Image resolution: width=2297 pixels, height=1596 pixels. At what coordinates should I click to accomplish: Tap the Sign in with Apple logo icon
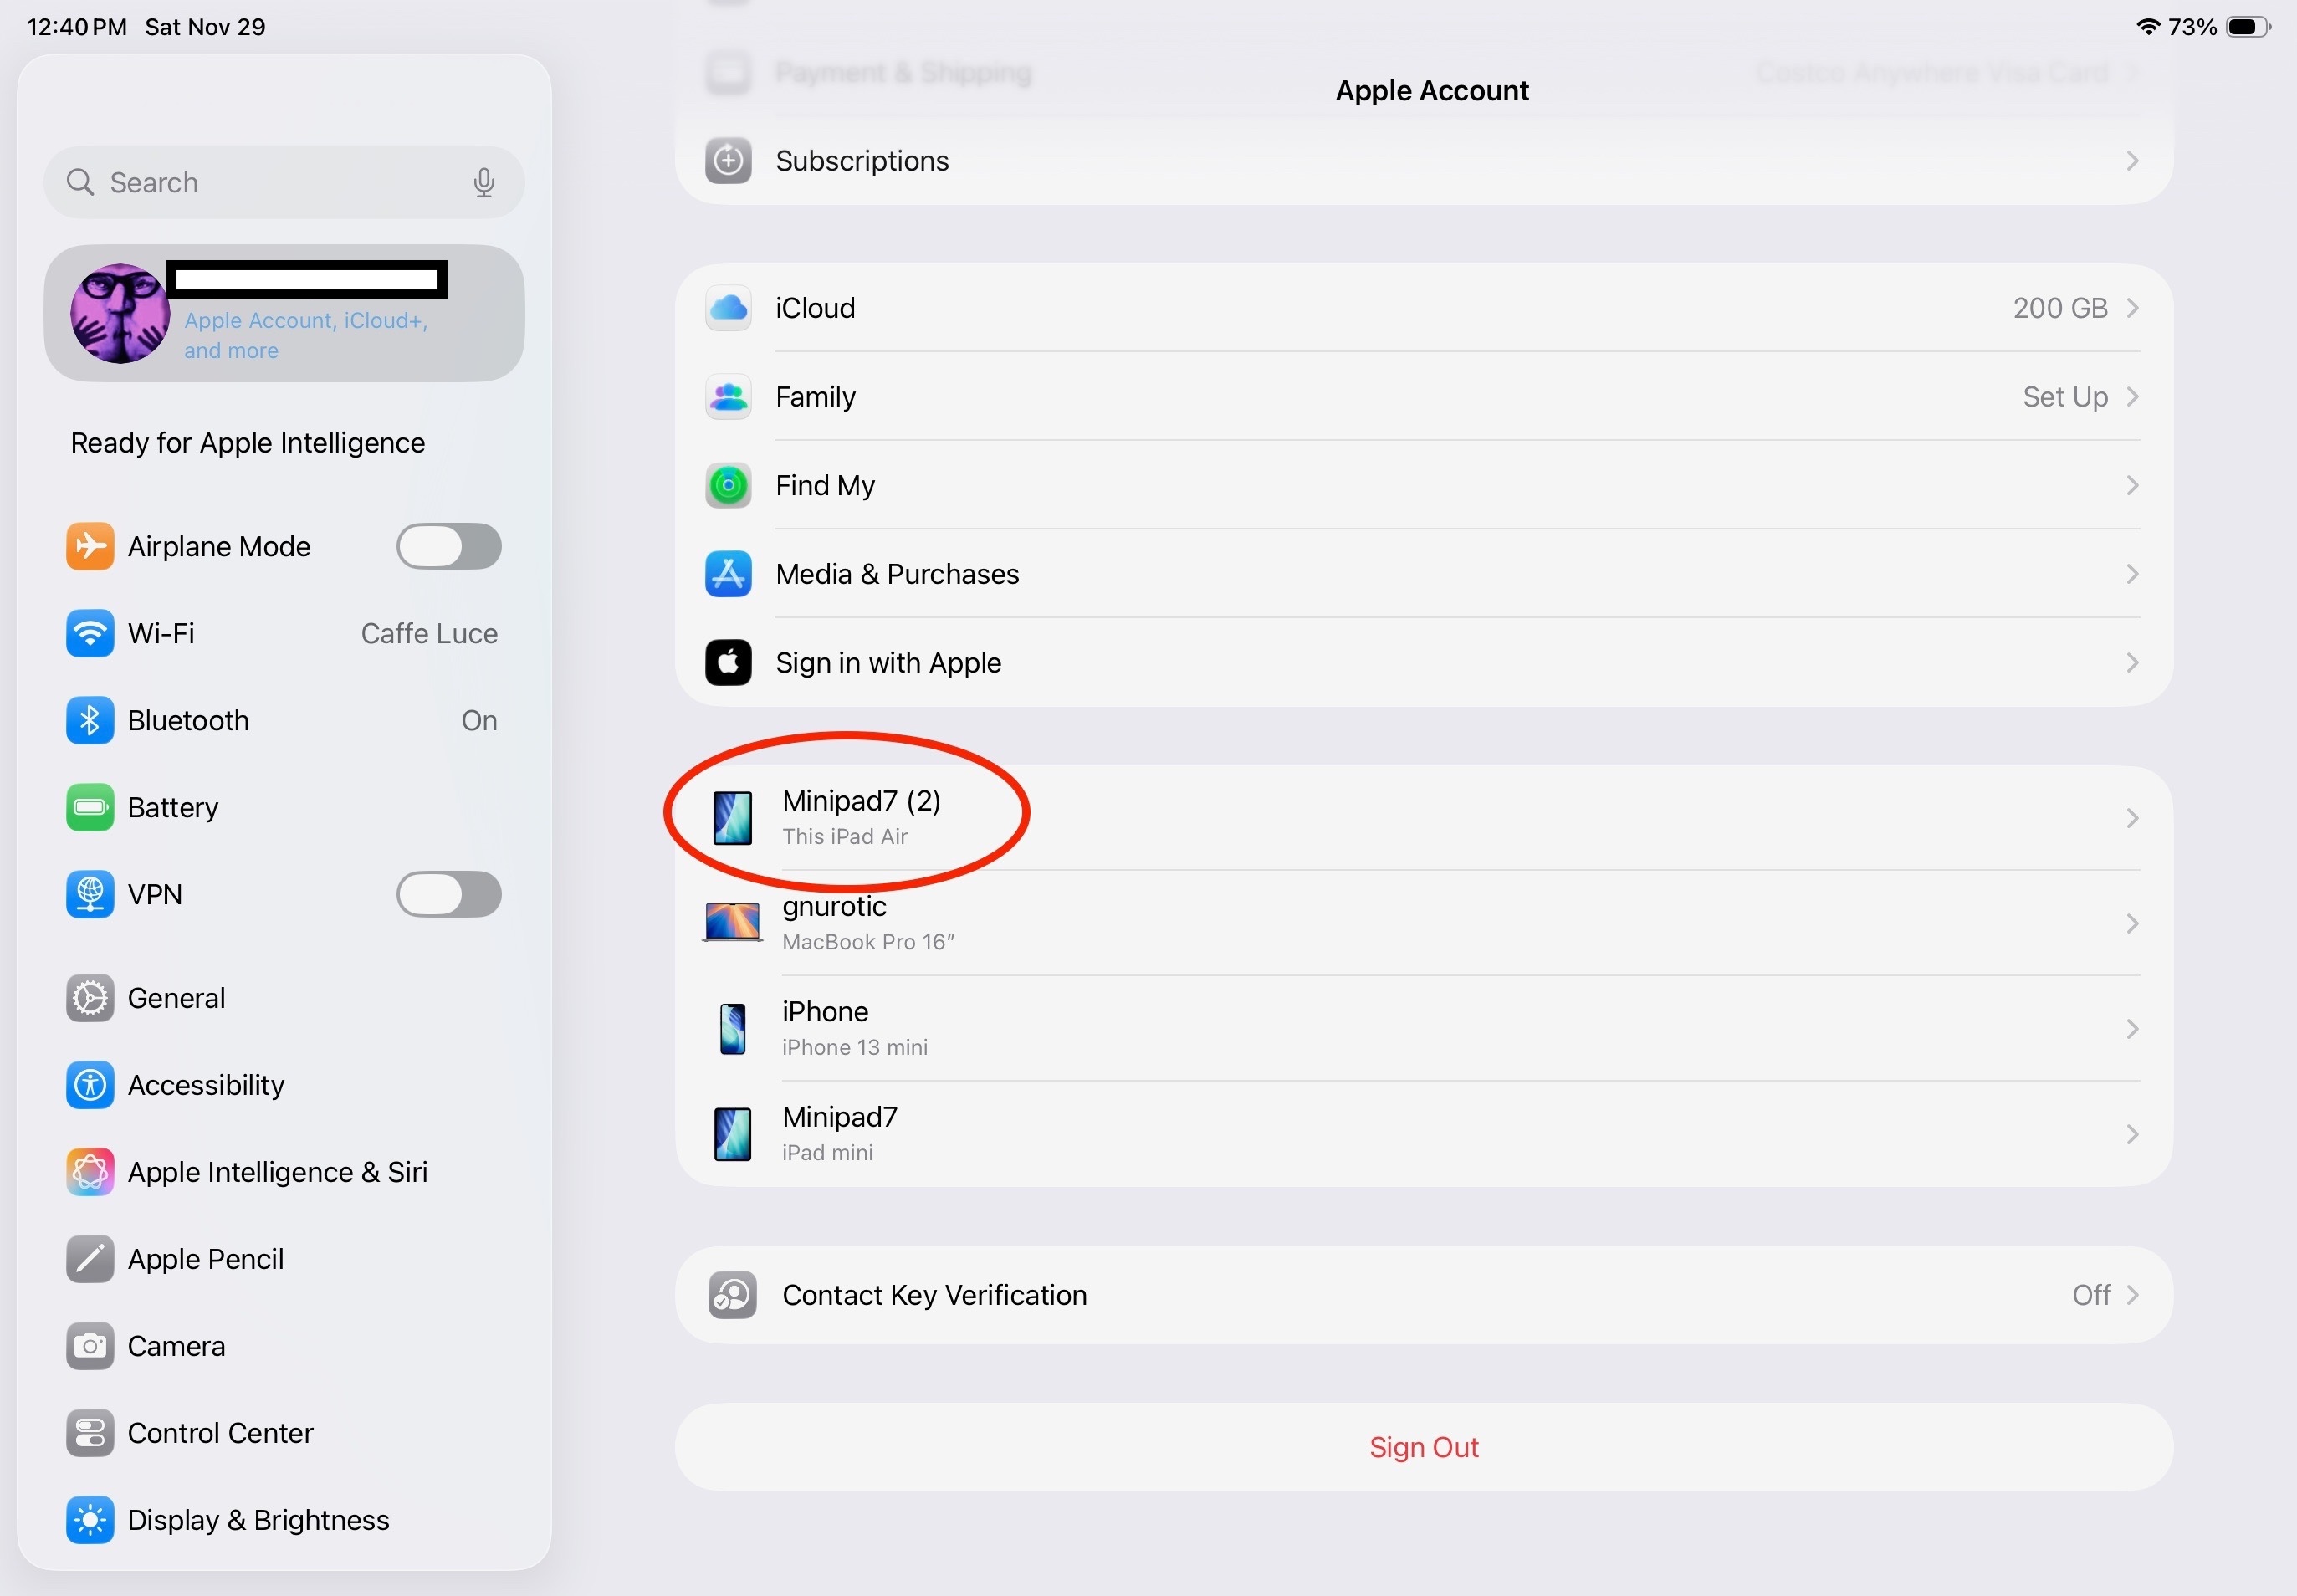point(728,663)
